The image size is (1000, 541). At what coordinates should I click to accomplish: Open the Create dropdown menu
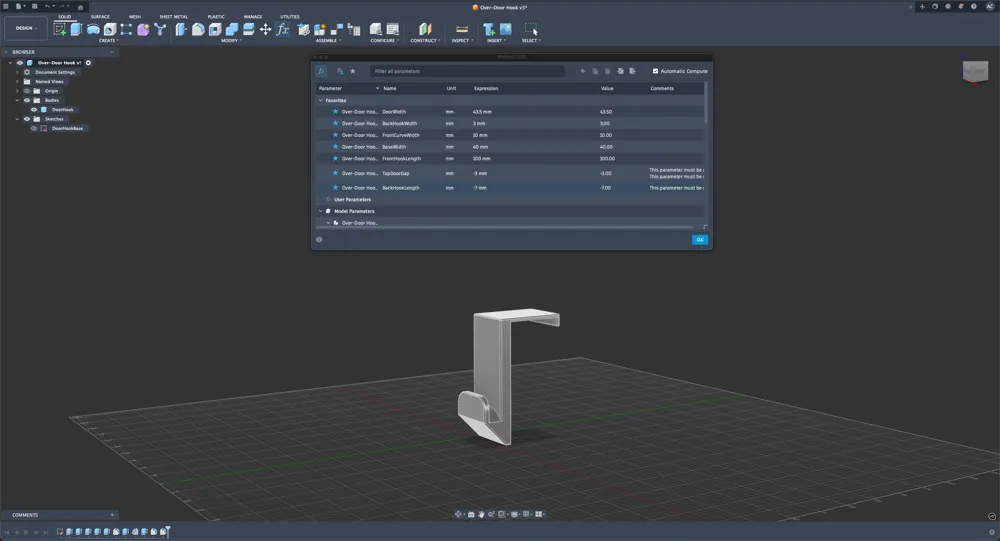point(108,41)
